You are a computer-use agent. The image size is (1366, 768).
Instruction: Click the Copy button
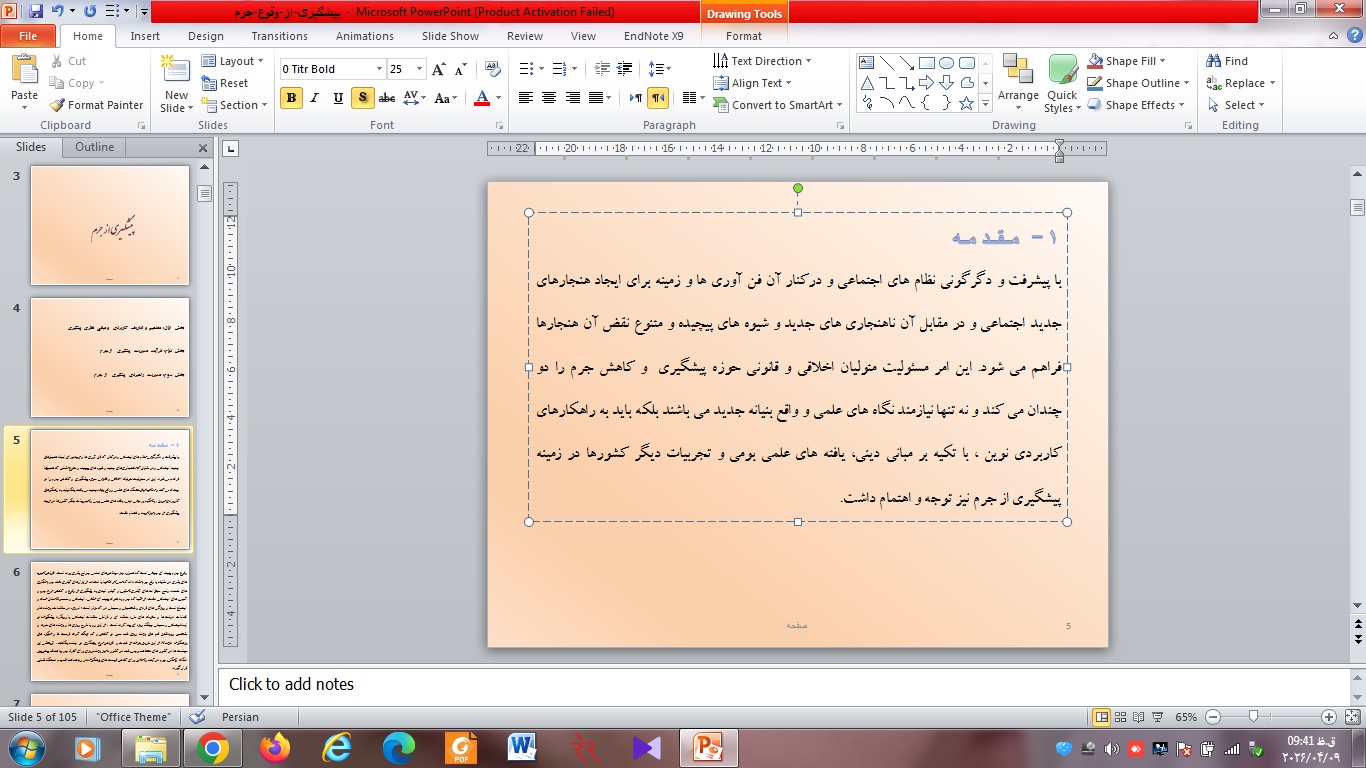click(75, 83)
